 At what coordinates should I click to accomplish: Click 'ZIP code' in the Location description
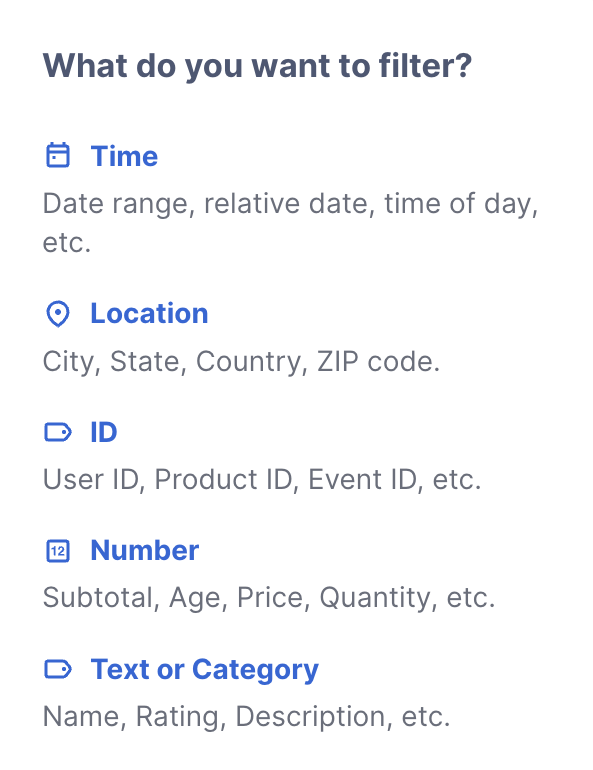pos(378,362)
